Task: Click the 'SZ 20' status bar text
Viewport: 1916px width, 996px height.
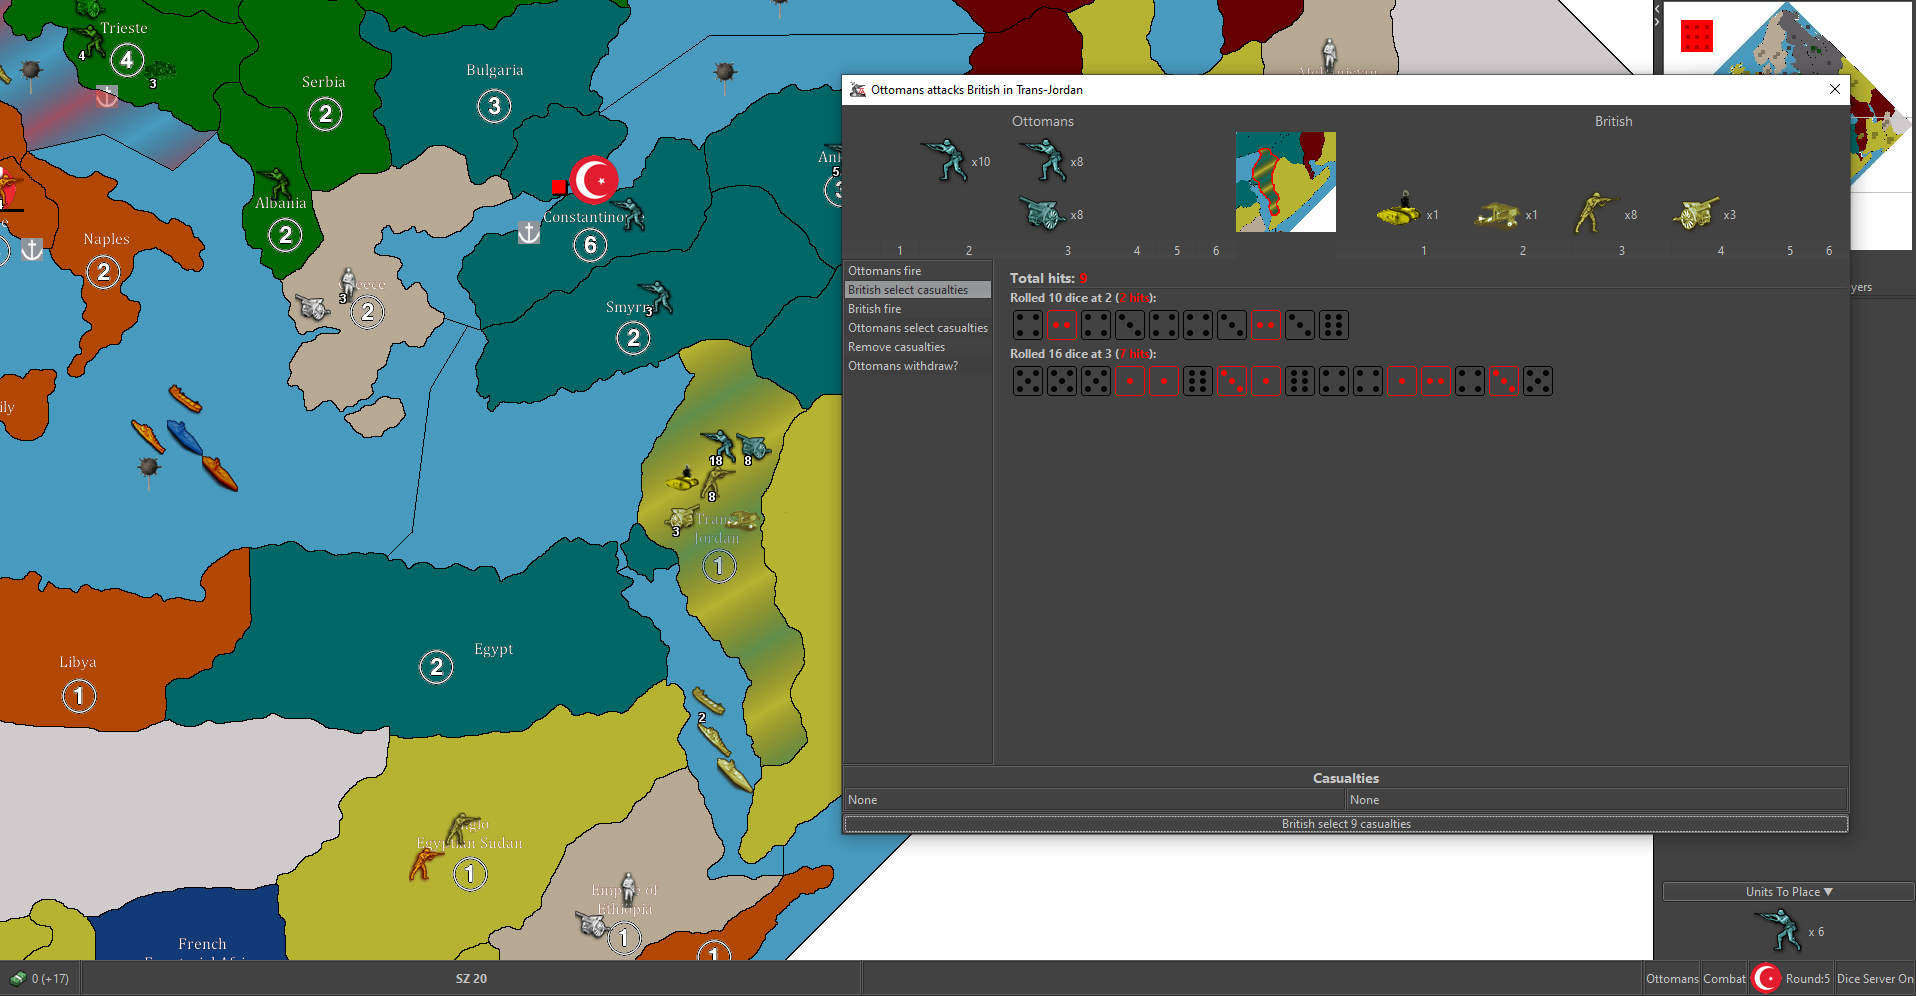Action: click(x=471, y=979)
